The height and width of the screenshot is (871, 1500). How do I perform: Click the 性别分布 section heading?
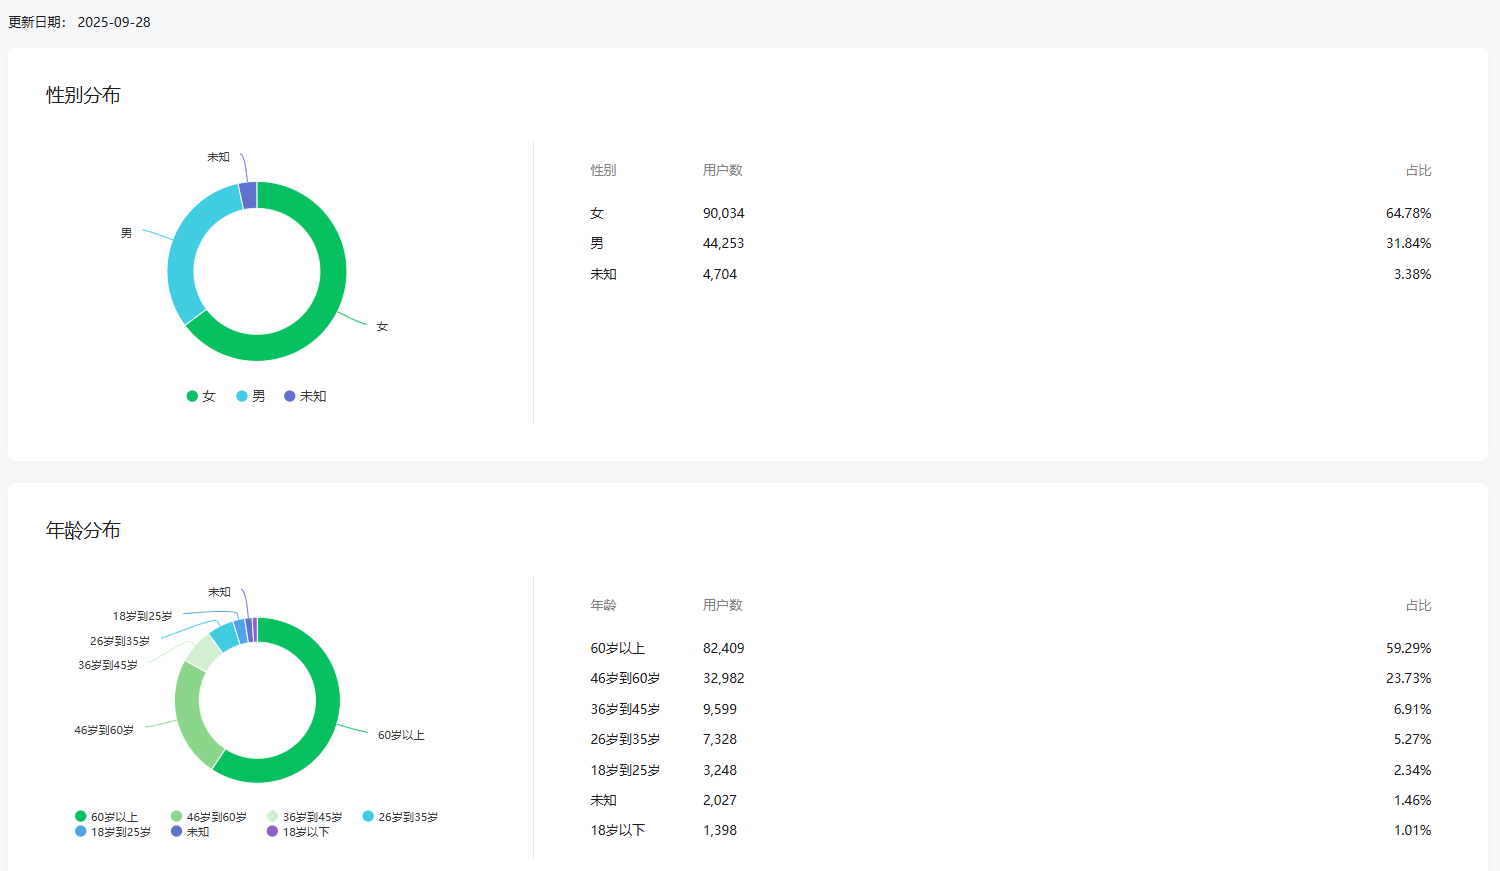coord(83,95)
